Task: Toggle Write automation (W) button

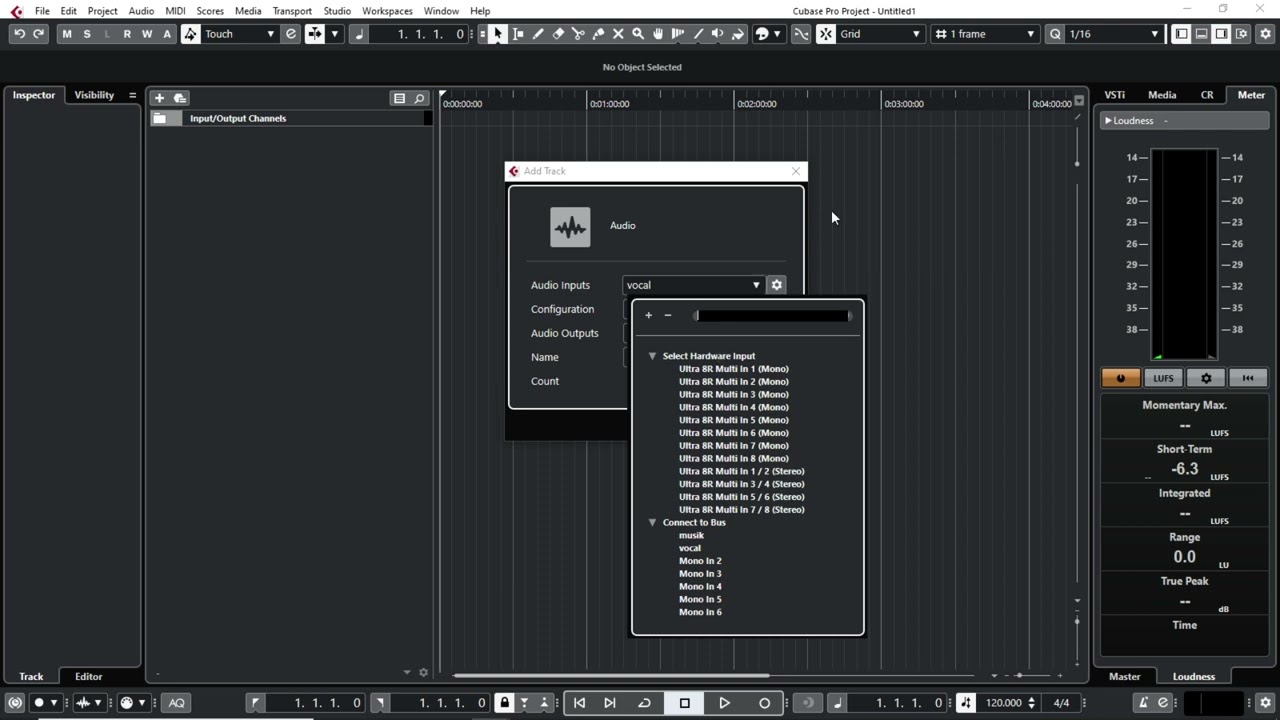Action: point(147,34)
